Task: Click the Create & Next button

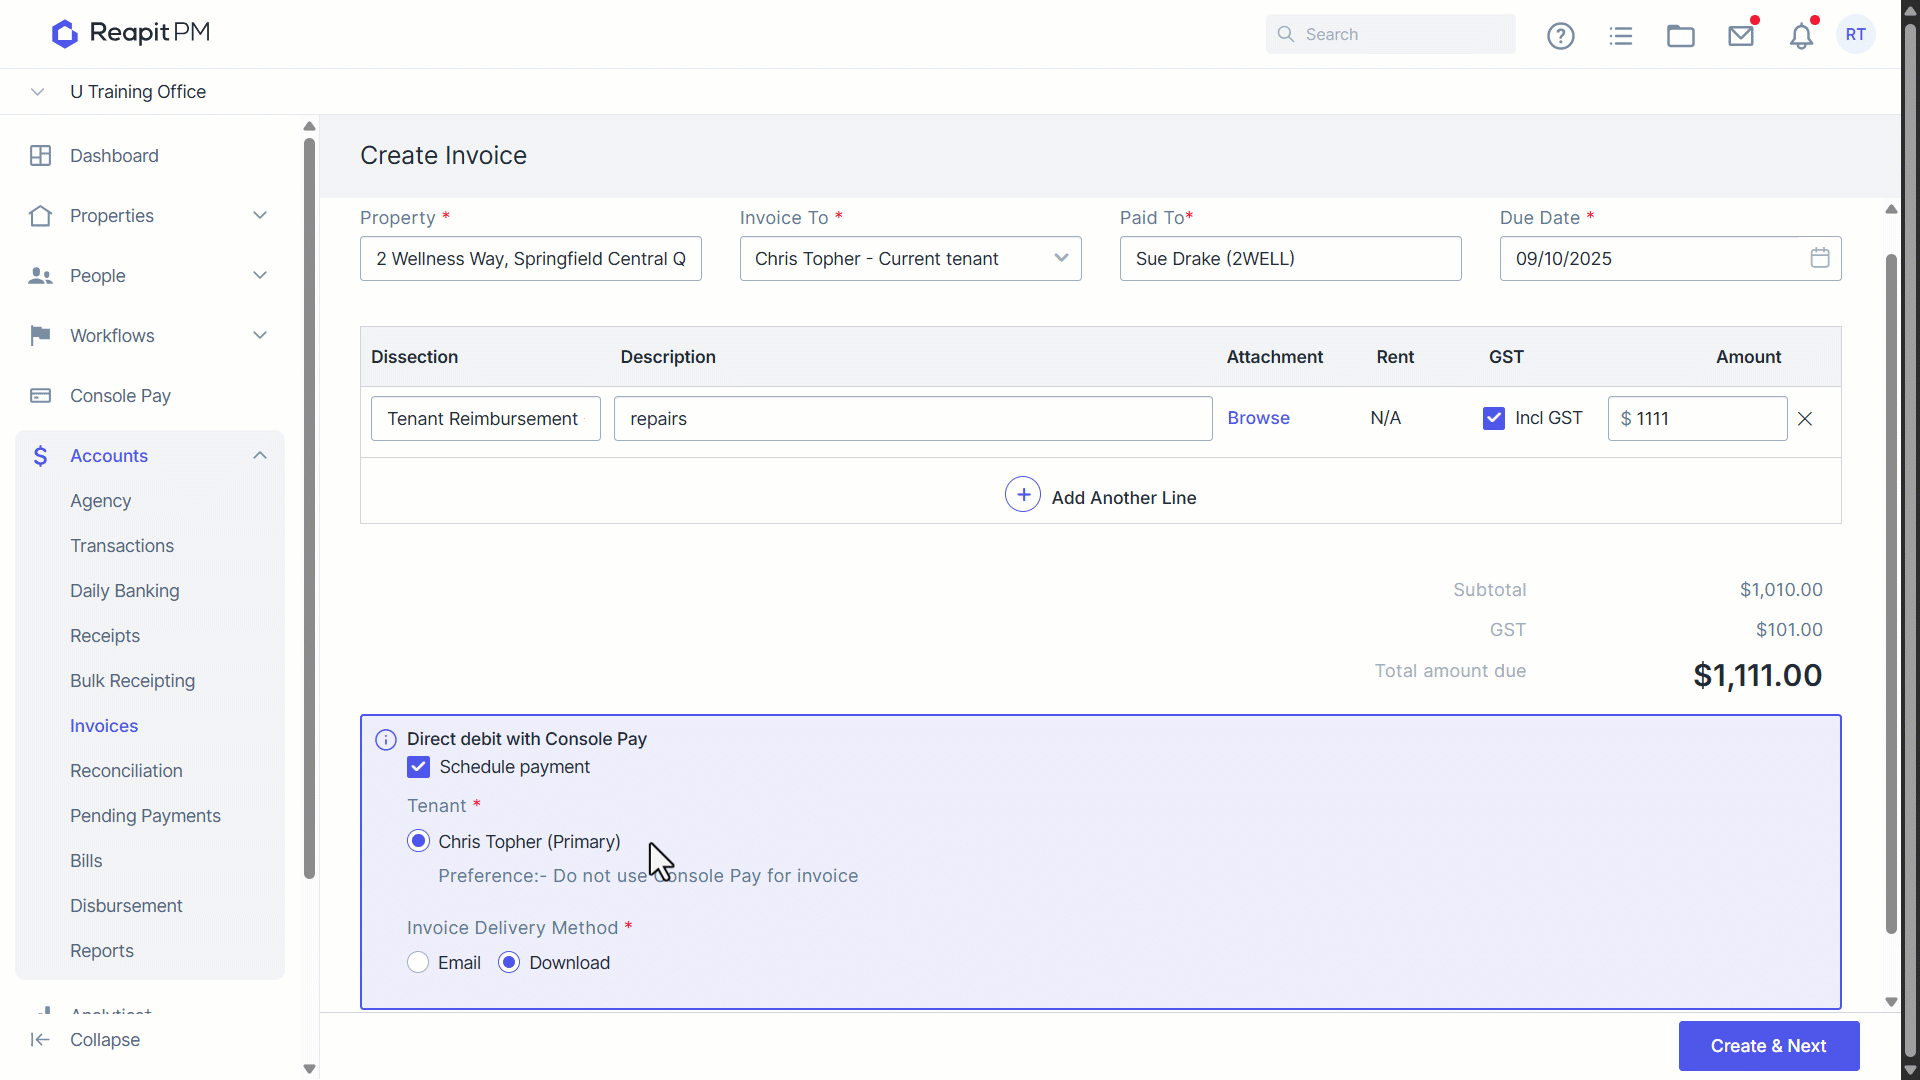Action: point(1769,1046)
